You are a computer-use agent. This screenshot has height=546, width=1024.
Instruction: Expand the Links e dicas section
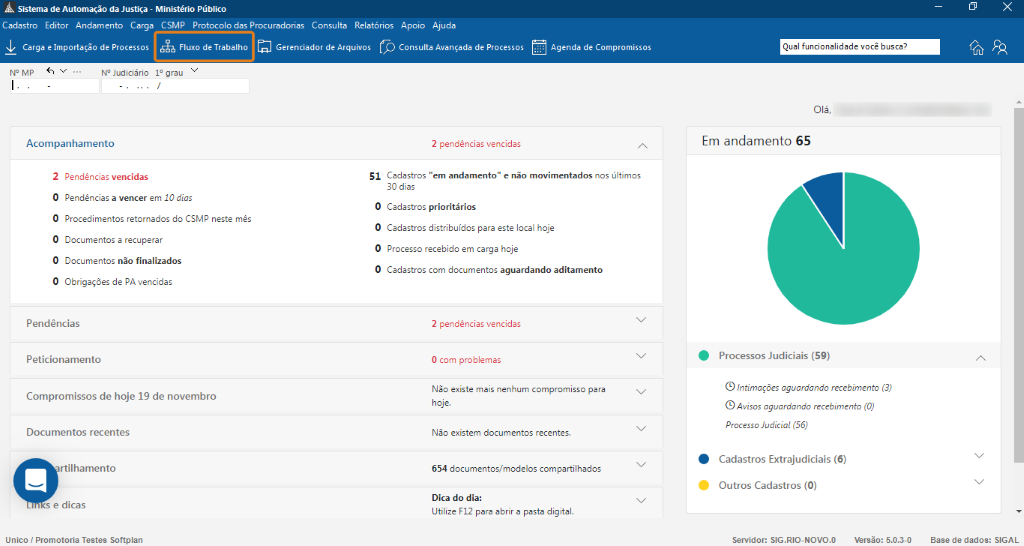(641, 500)
